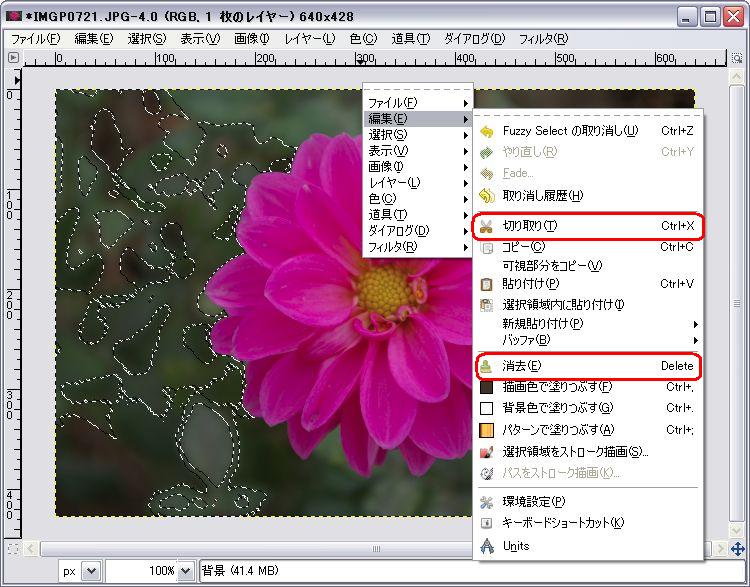Click the pink dahlia's yellow center in canvas
This screenshot has width=750, height=587.
point(384,290)
